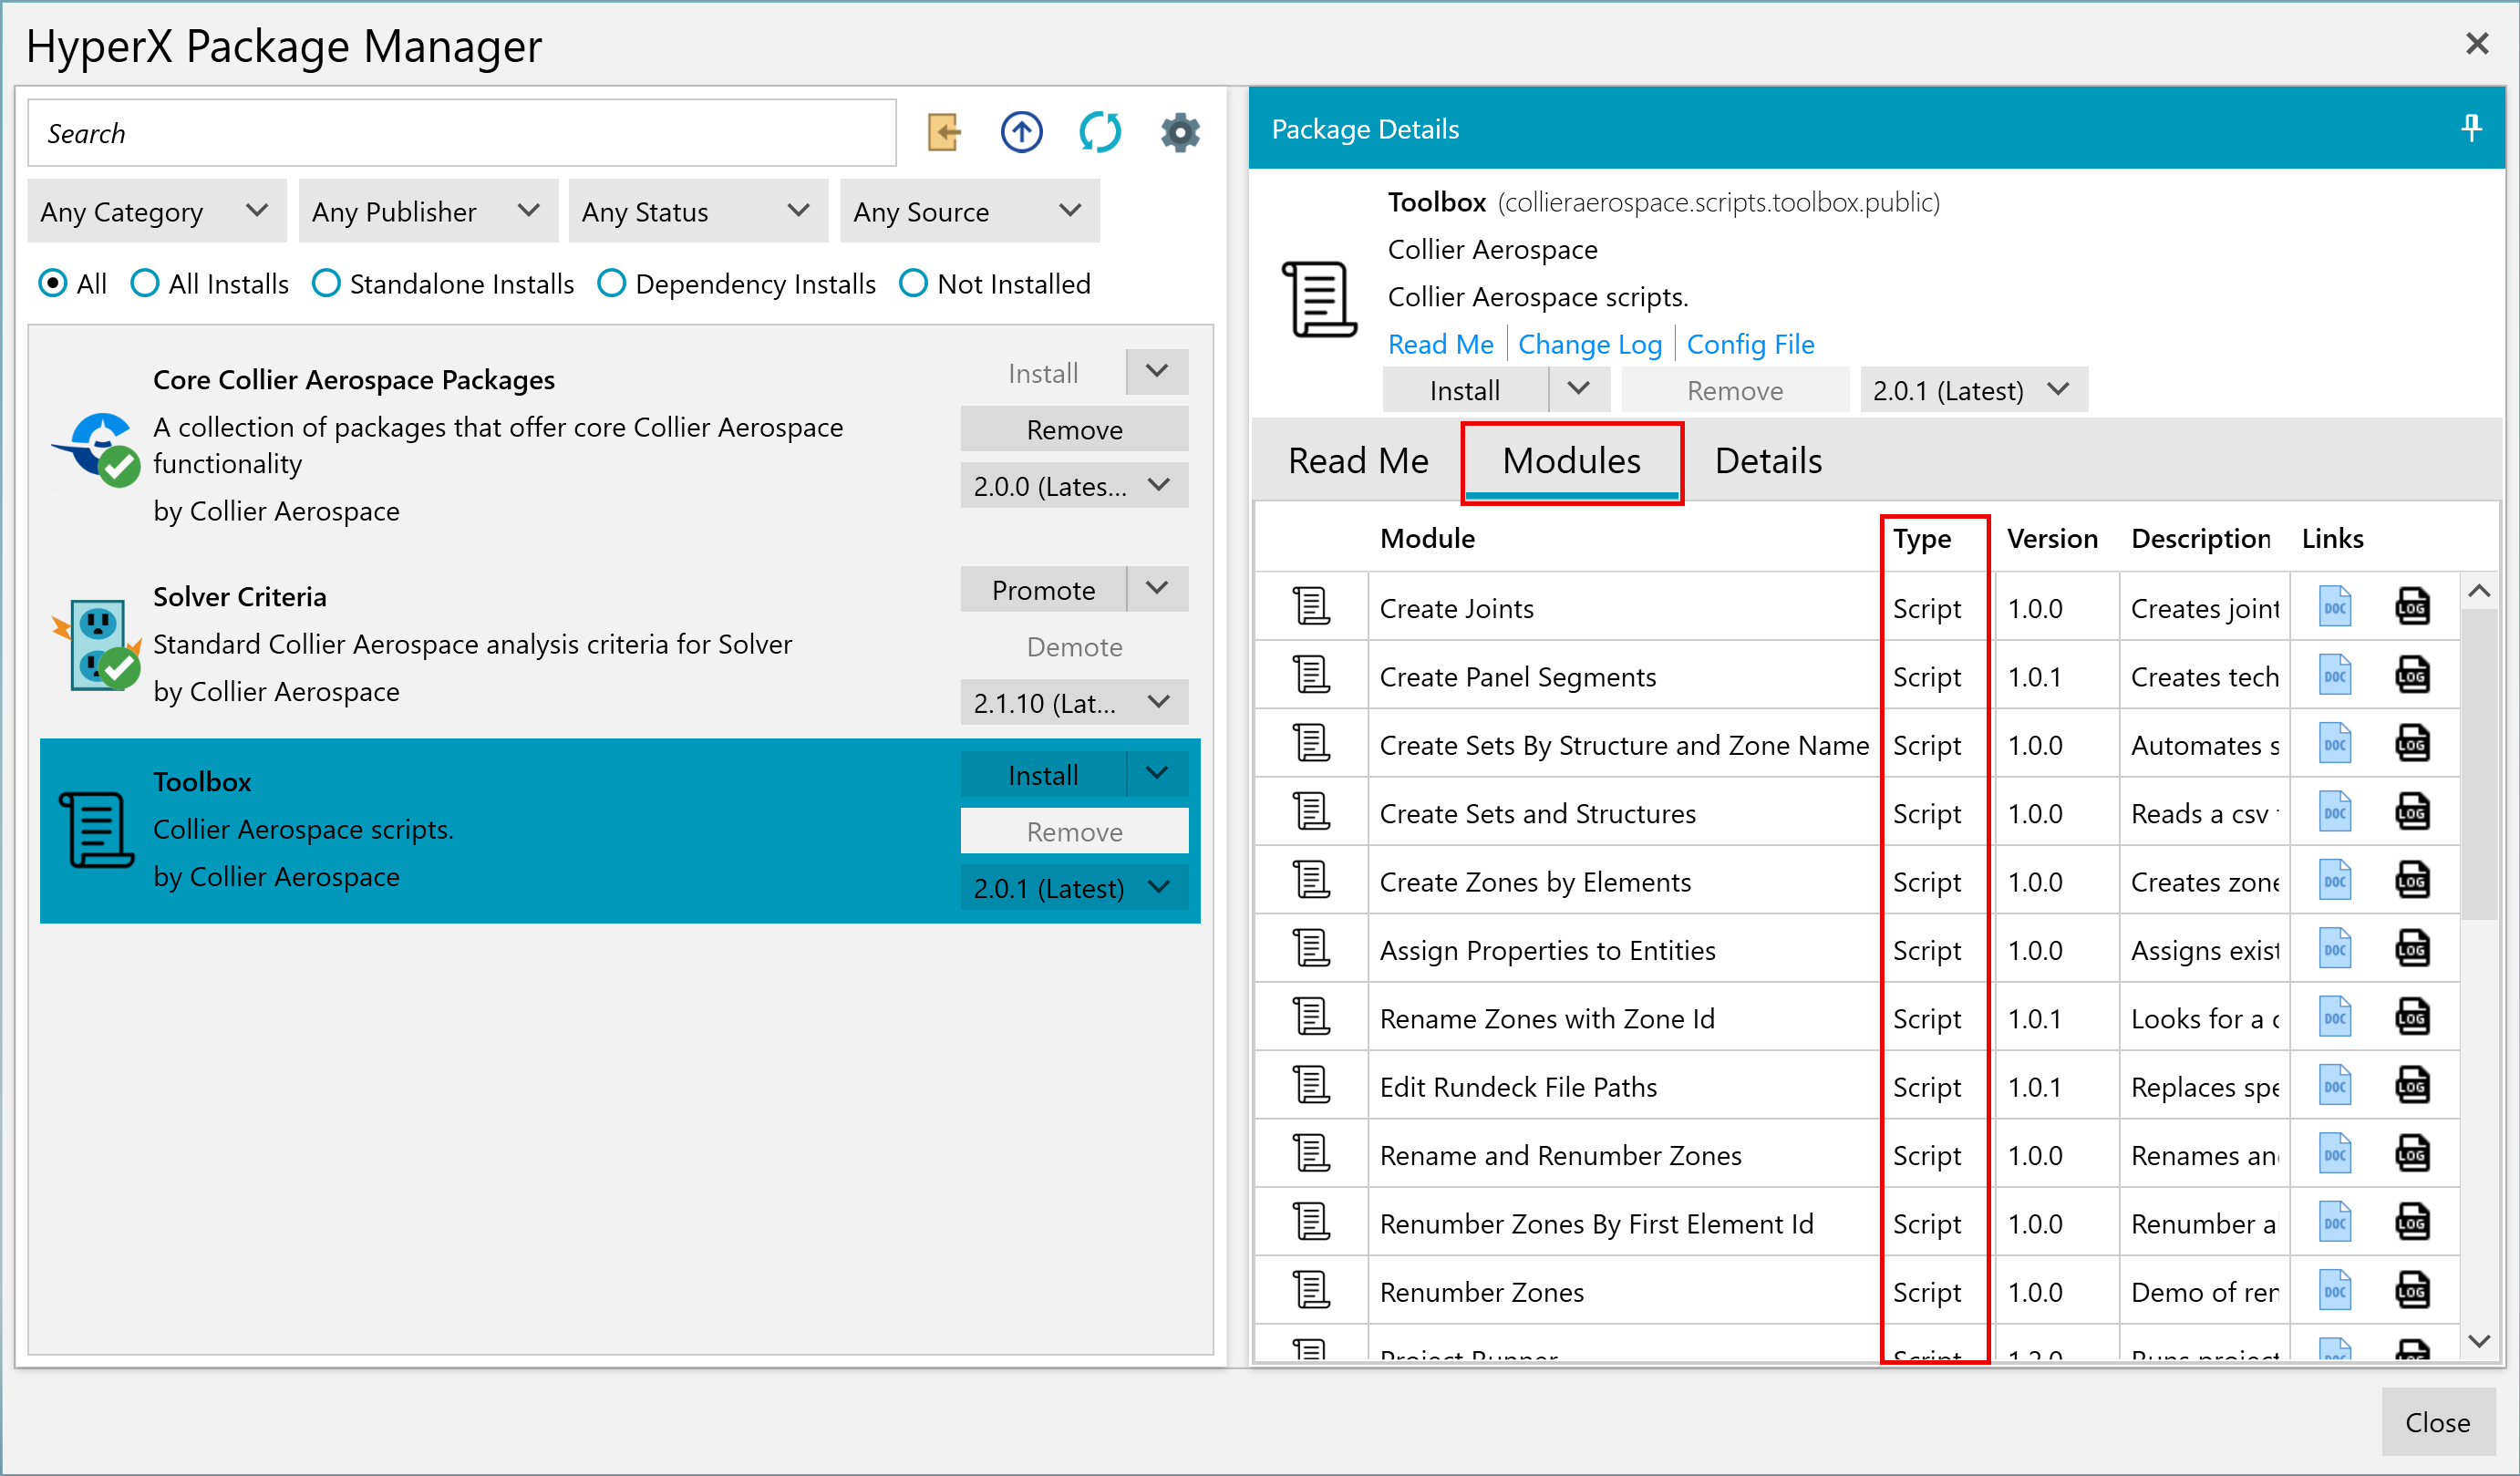Open log for Create Sets By Structure and Zone Name

pos(2412,744)
